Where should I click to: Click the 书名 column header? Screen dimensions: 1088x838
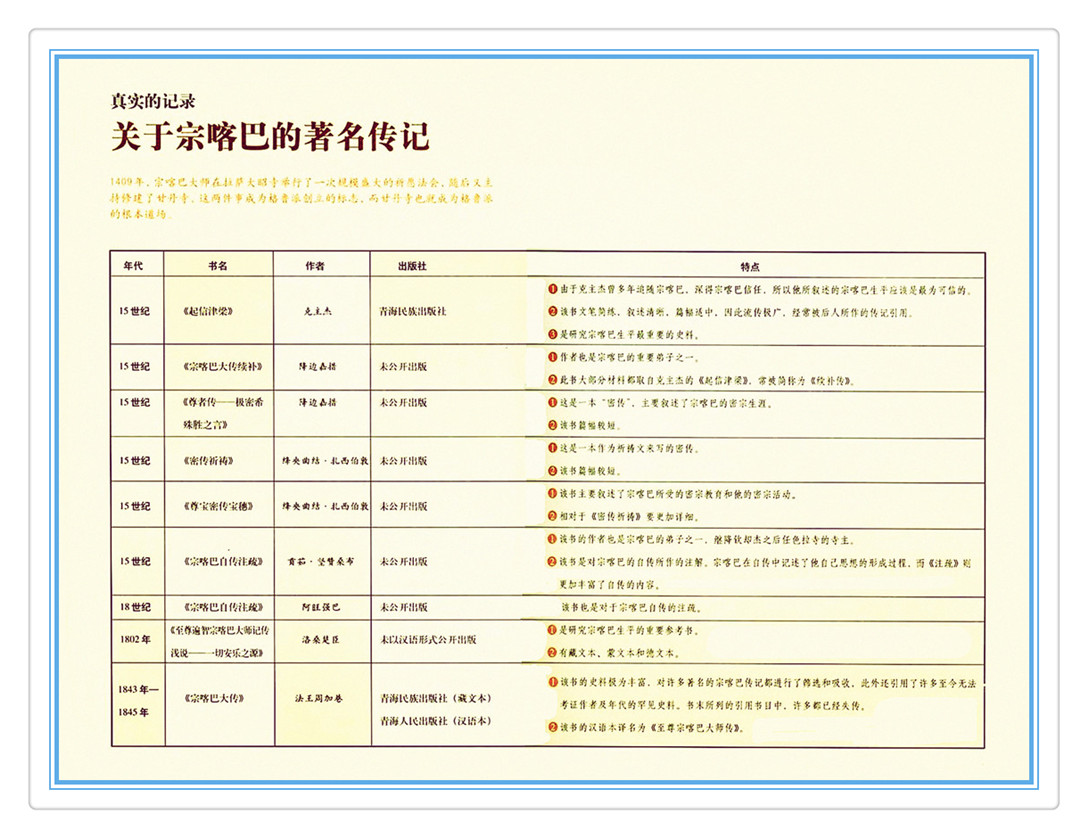pyautogui.click(x=218, y=266)
